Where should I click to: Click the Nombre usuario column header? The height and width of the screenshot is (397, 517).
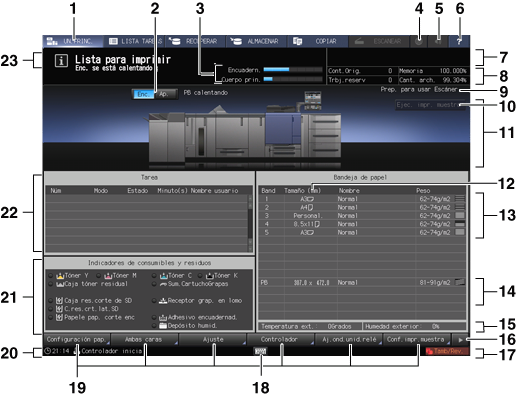point(214,191)
